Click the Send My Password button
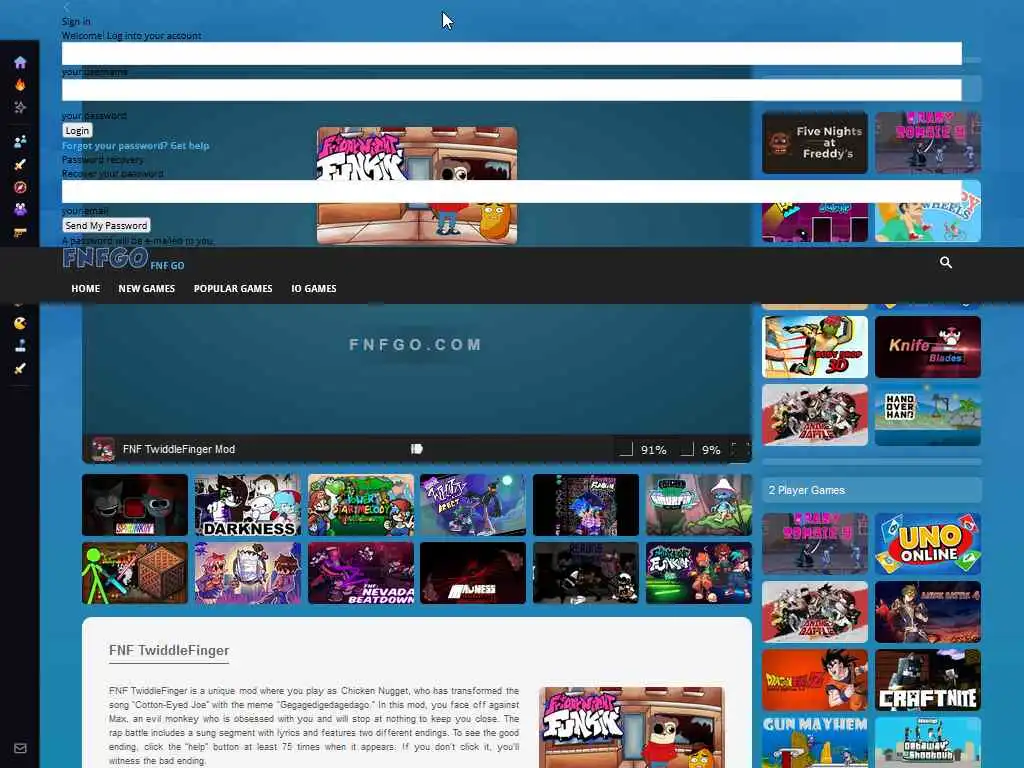1024x768 pixels. coord(106,225)
